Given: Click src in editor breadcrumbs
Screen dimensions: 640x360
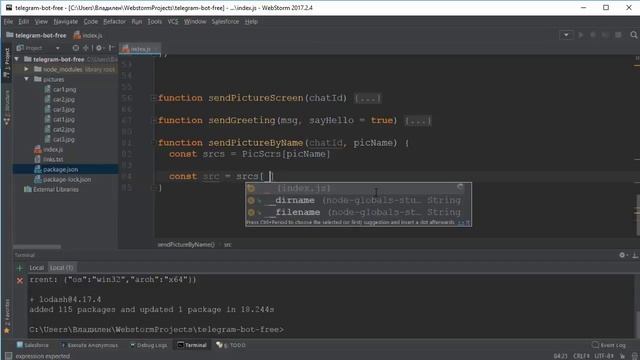Looking at the screenshot, I should click(228, 244).
